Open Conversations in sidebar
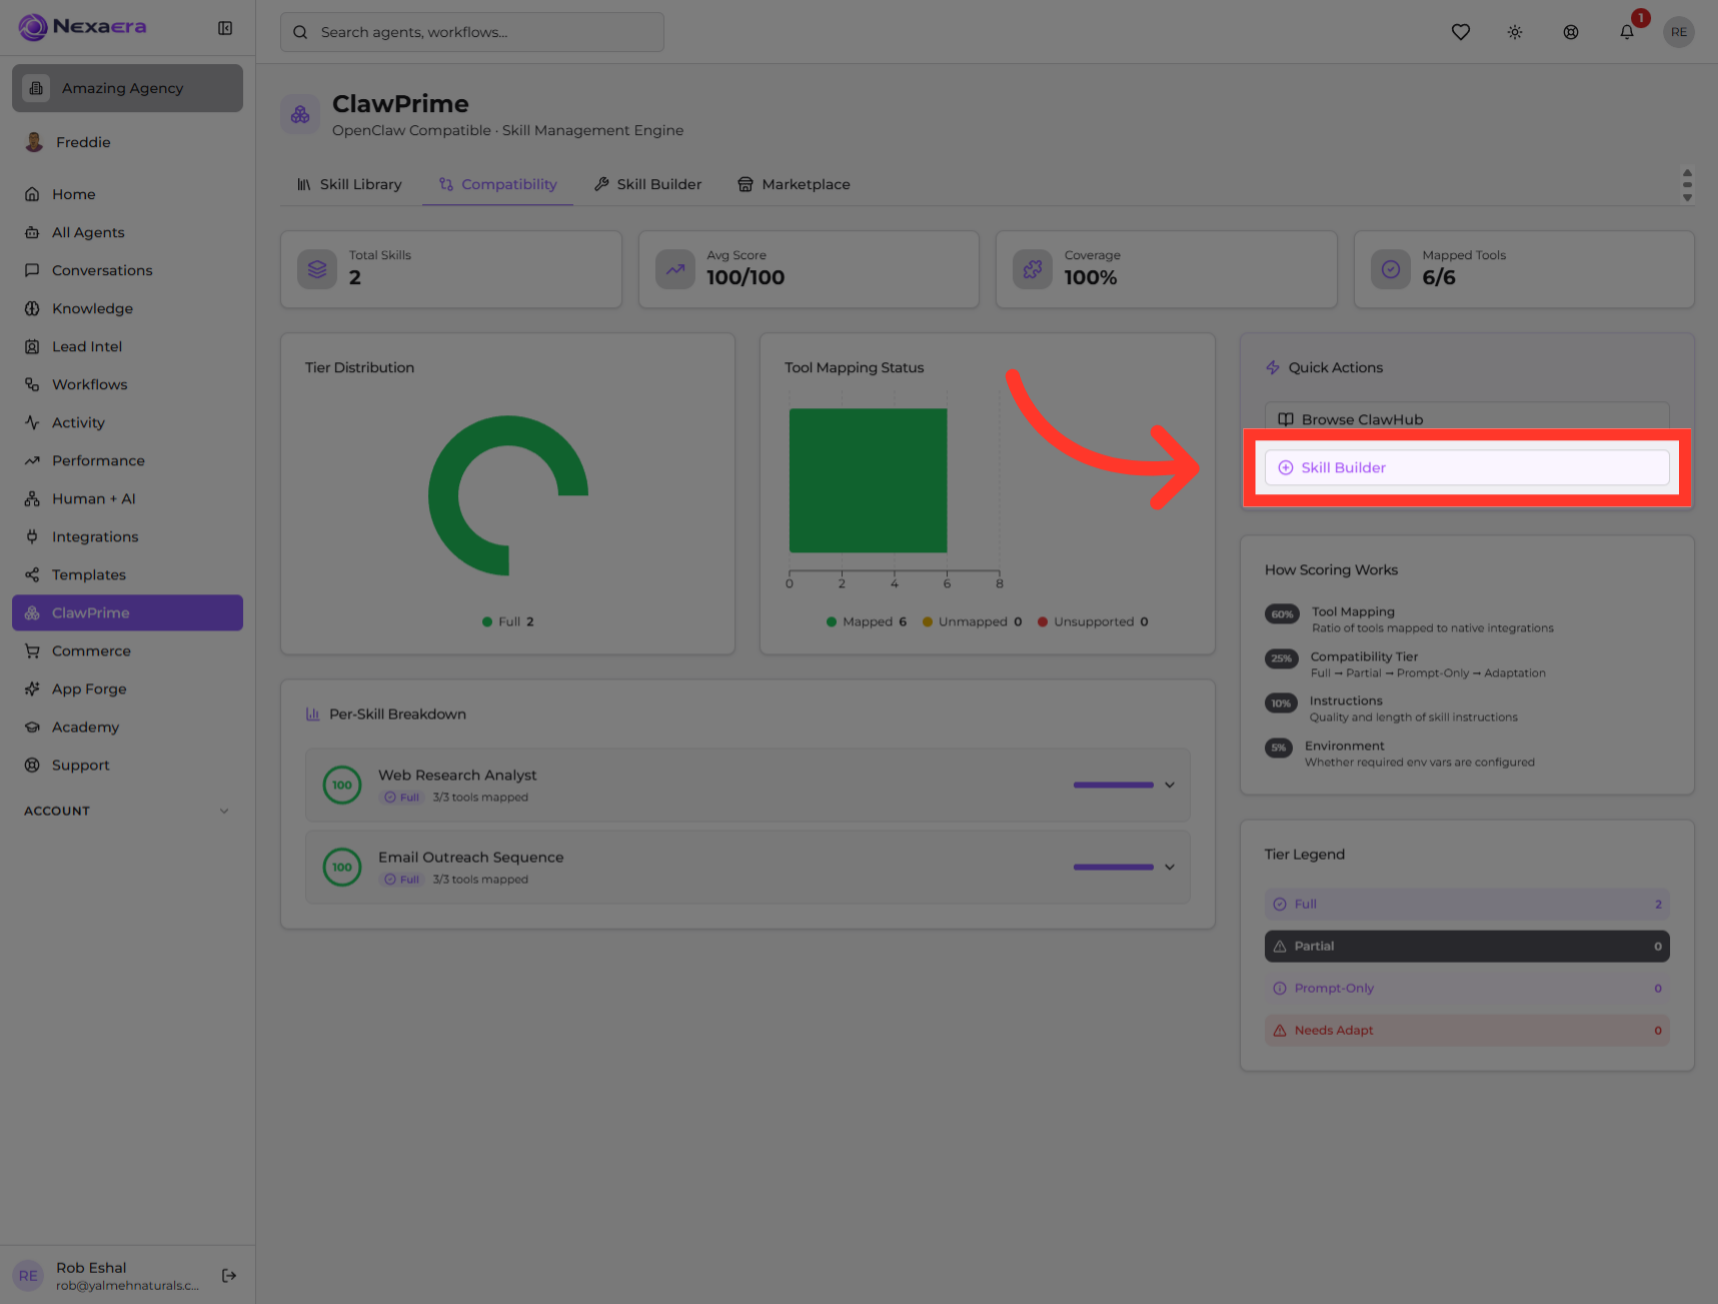This screenshot has width=1718, height=1304. coord(128,270)
